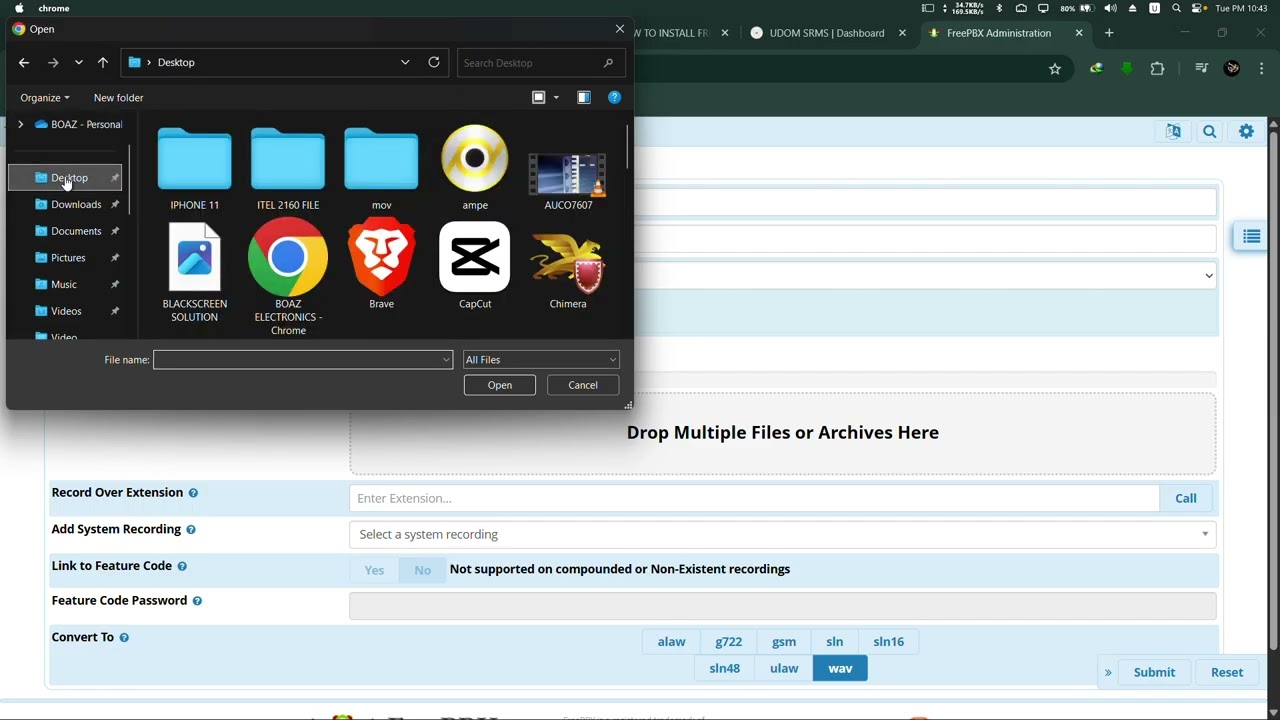The width and height of the screenshot is (1280, 720).
Task: Toggle sln16 conversion format
Action: coord(889,642)
